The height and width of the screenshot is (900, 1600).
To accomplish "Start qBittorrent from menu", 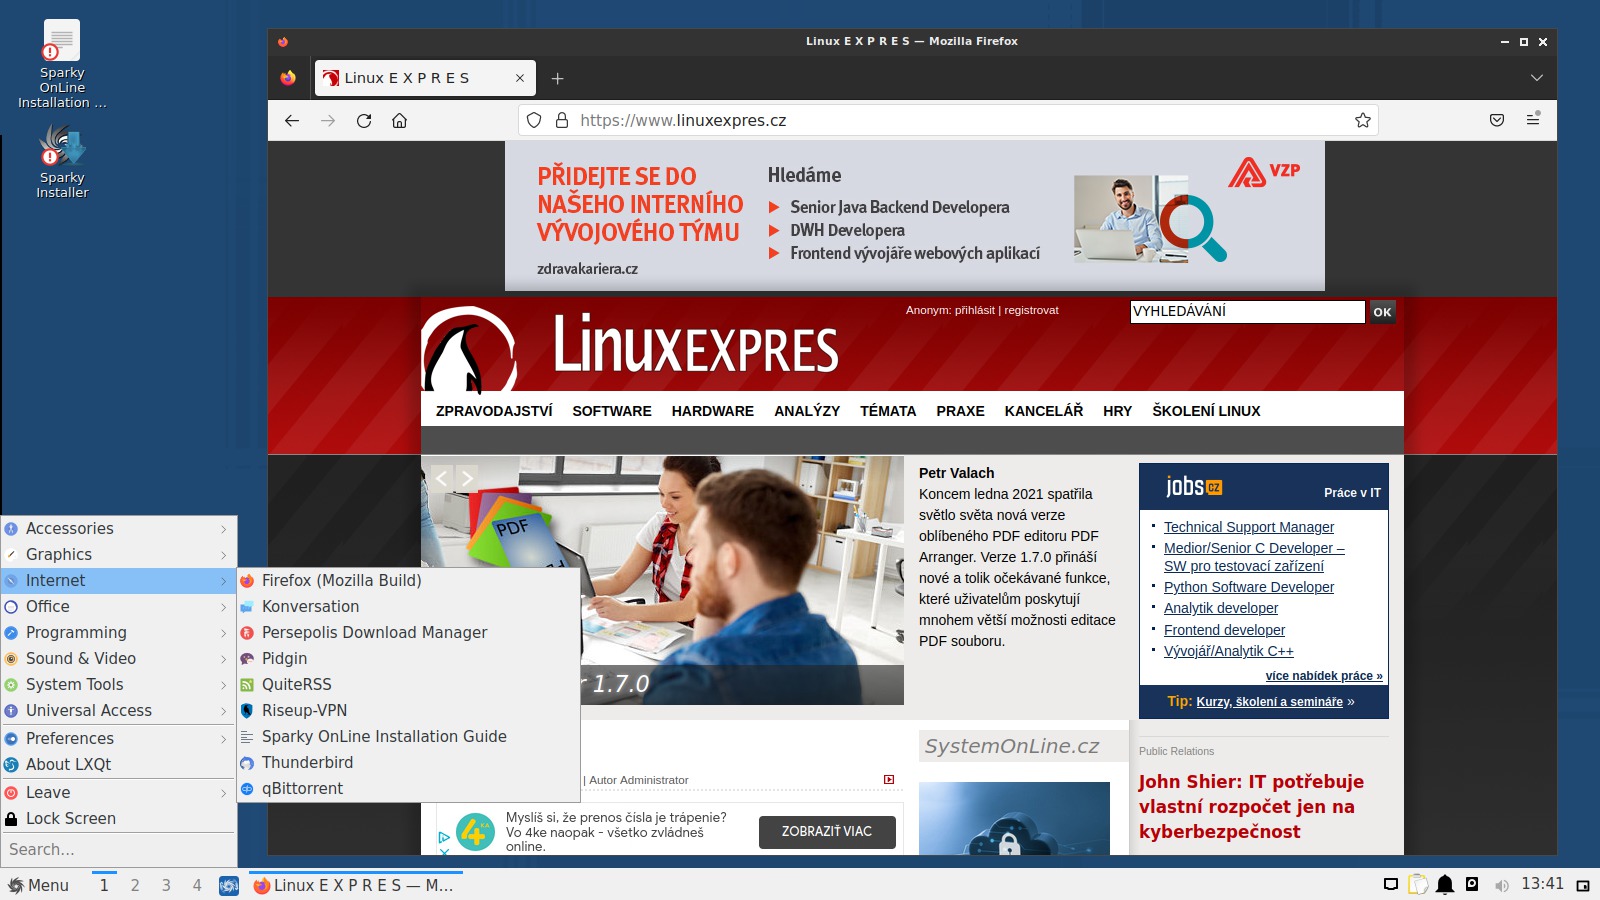I will pyautogui.click(x=408, y=788).
